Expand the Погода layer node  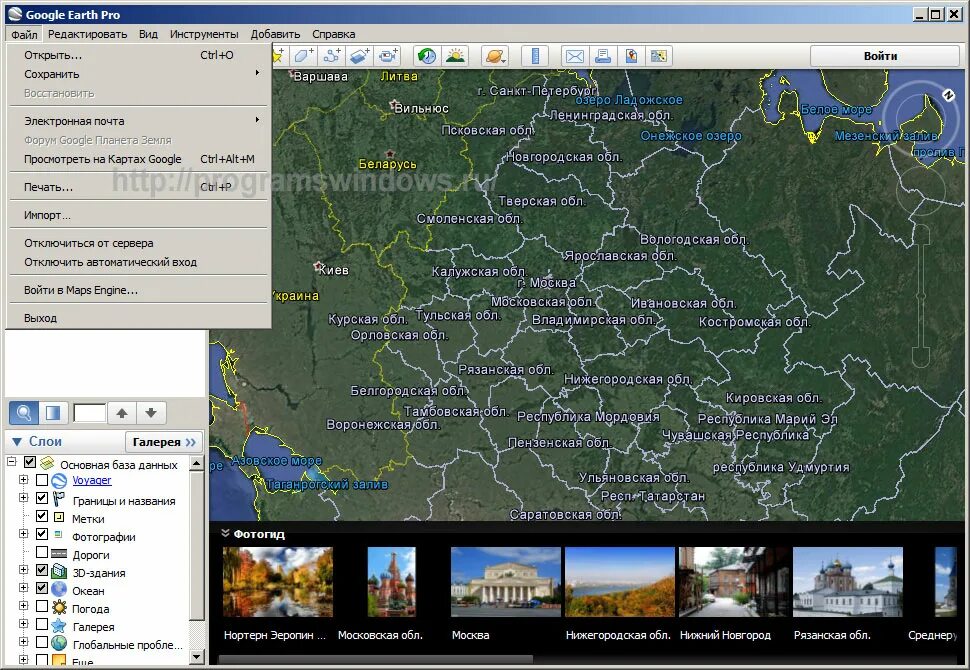24,606
